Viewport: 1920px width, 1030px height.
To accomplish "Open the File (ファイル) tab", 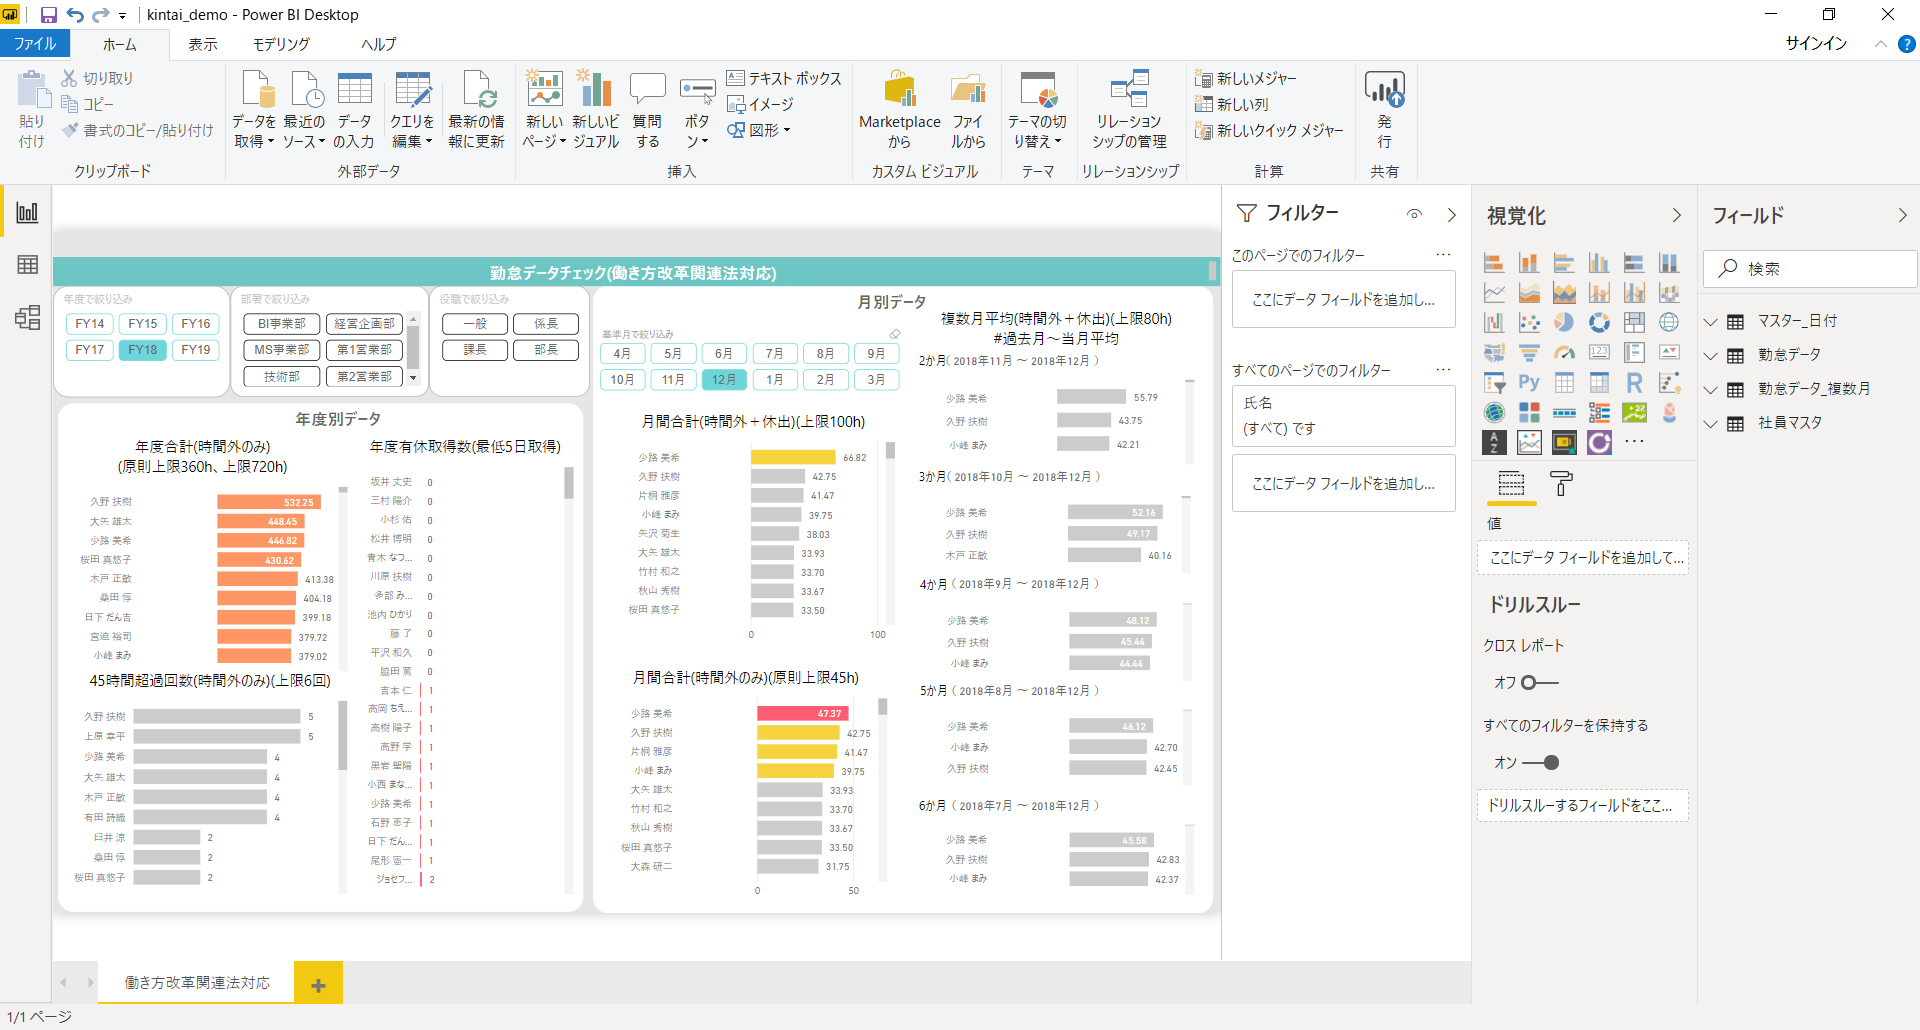I will (35, 44).
